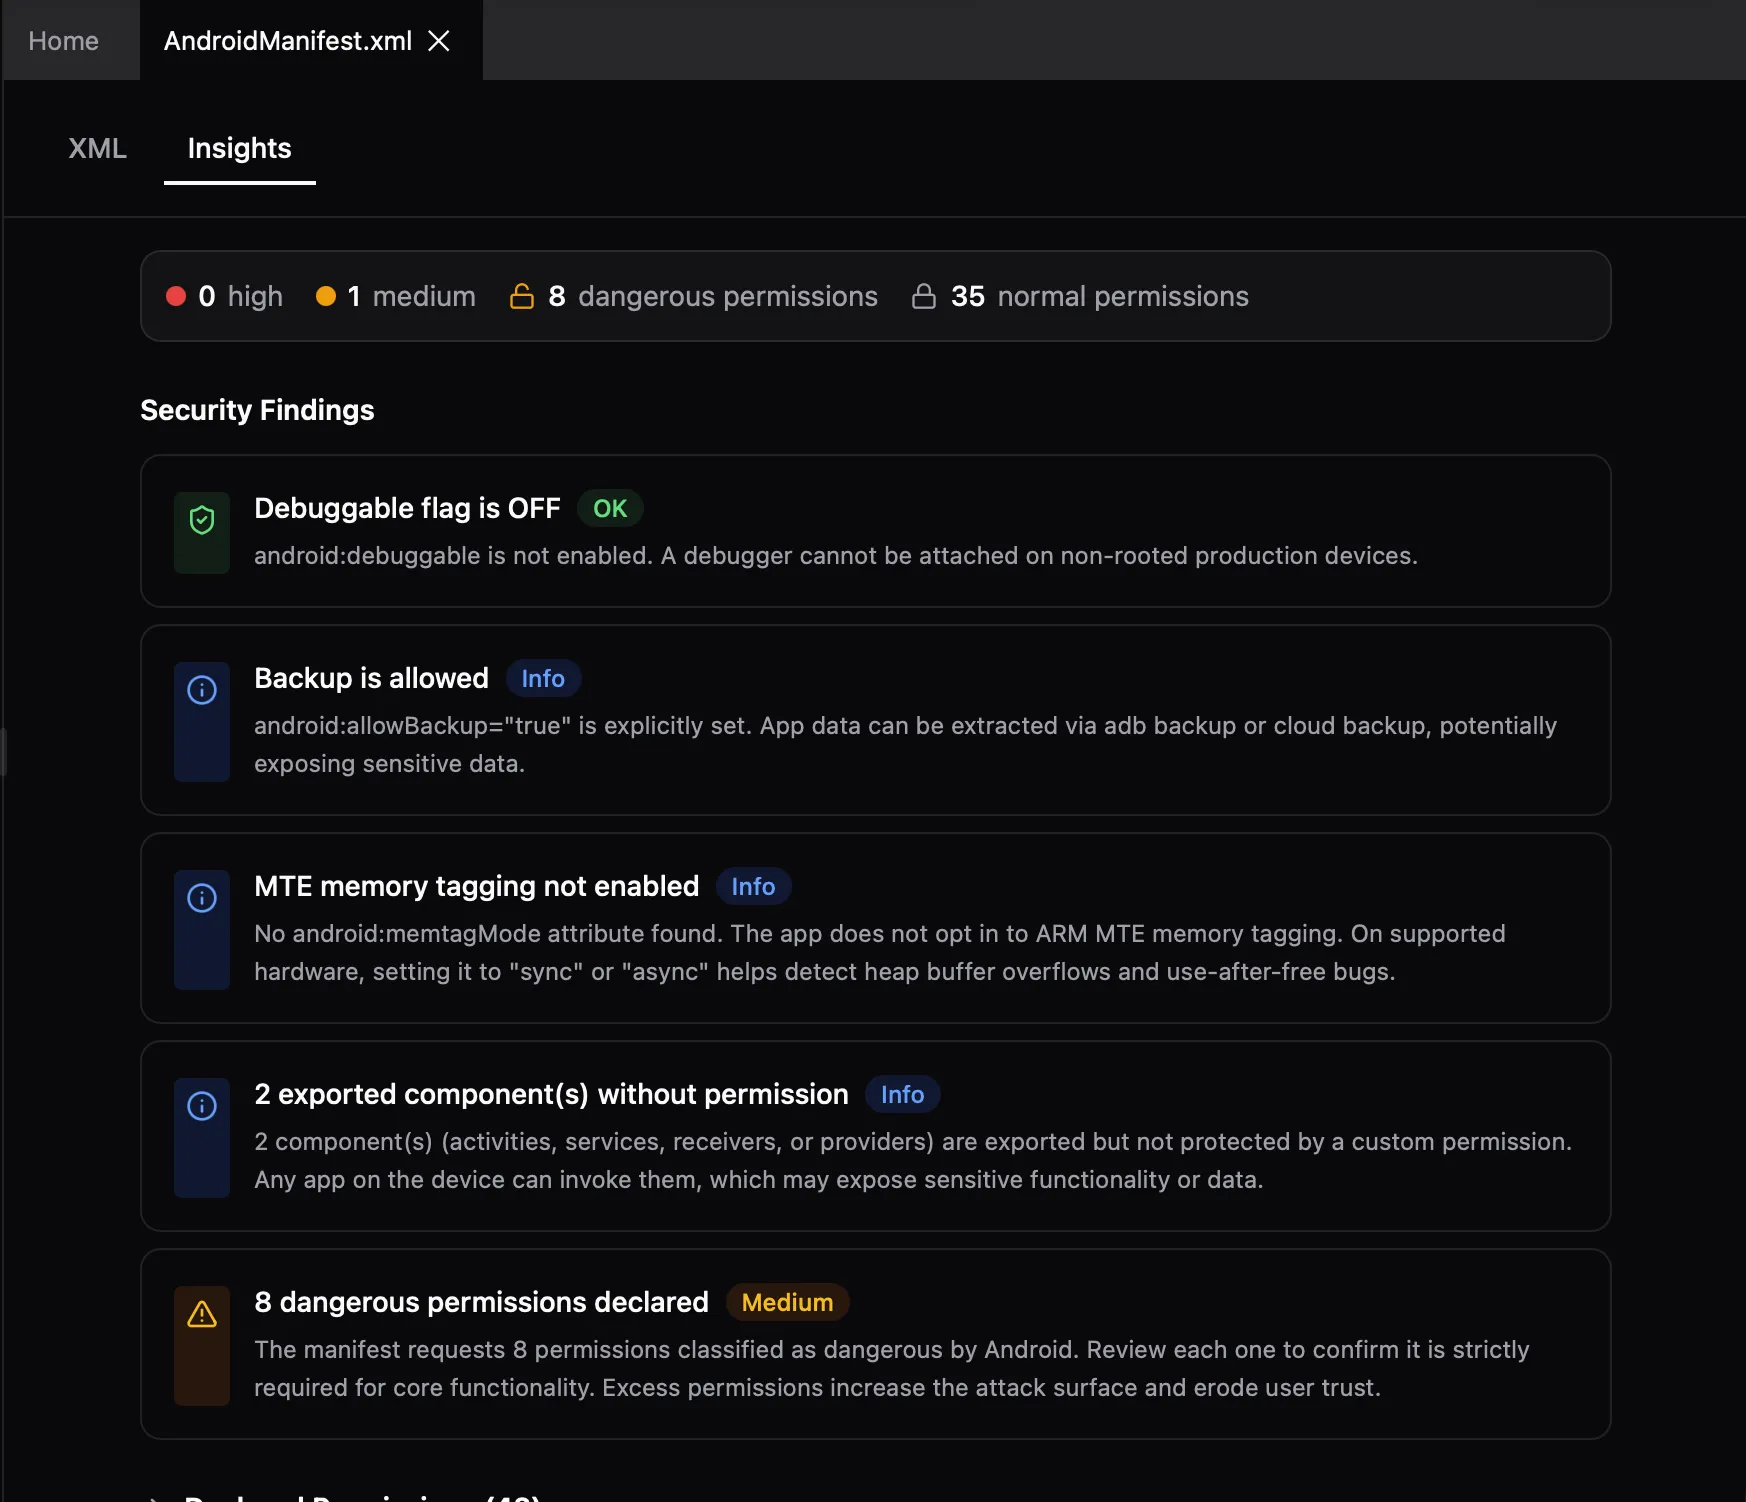Click the Medium badge on dangerous permissions
Viewport: 1746px width, 1502px height.
(787, 1302)
